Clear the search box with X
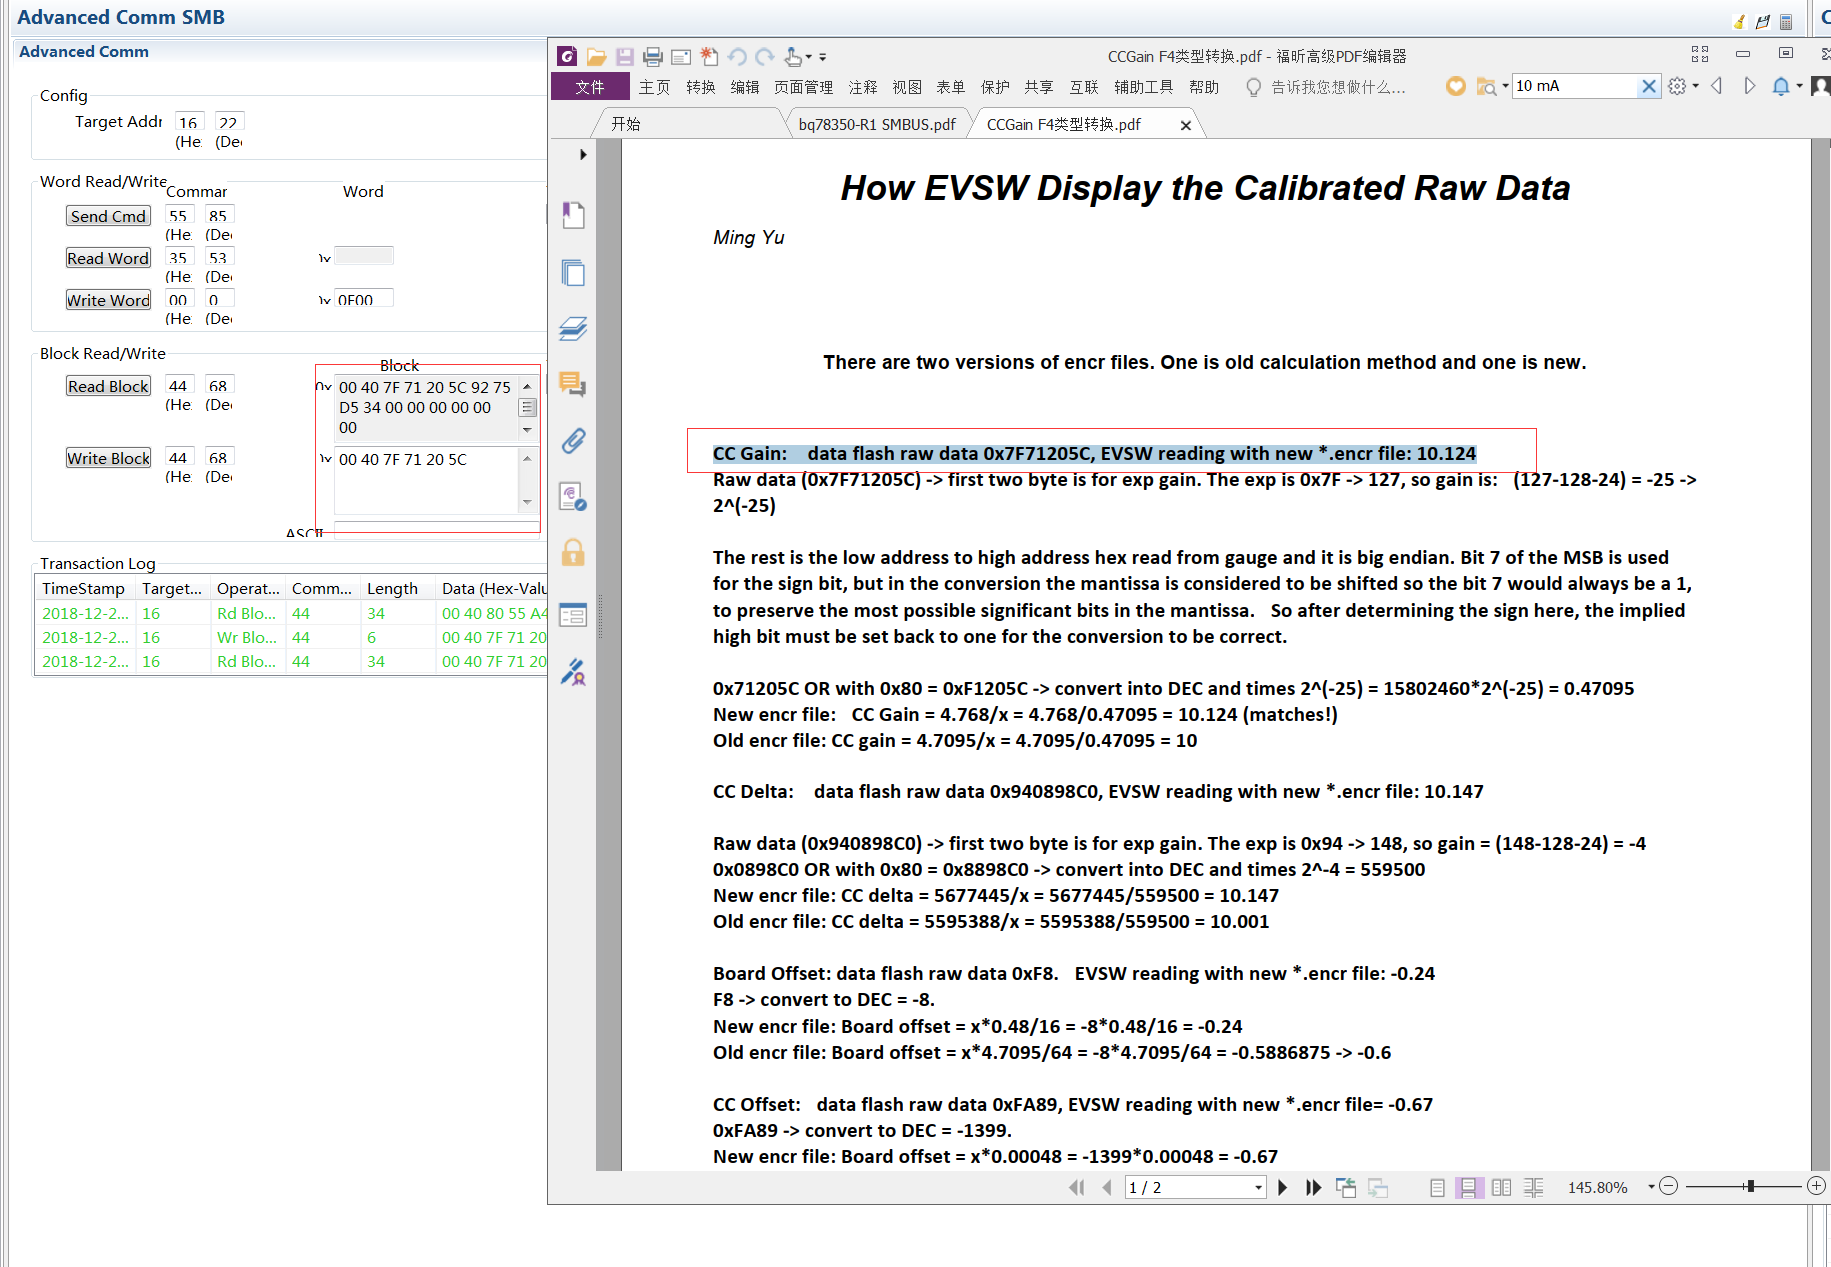Viewport: 1831px width, 1267px height. (1649, 86)
